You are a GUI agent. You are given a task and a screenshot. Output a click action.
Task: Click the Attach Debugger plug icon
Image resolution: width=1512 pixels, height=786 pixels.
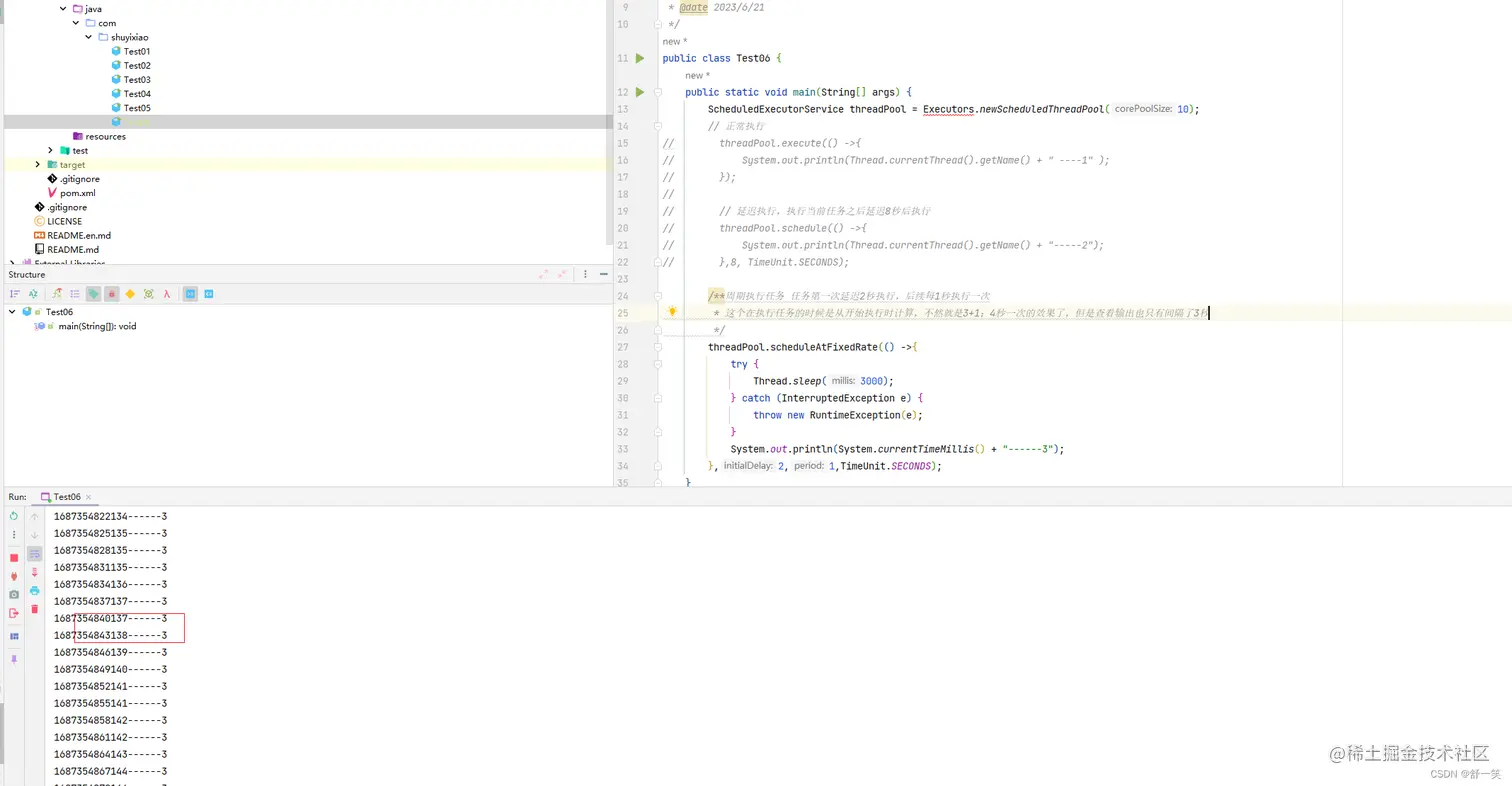click(14, 576)
